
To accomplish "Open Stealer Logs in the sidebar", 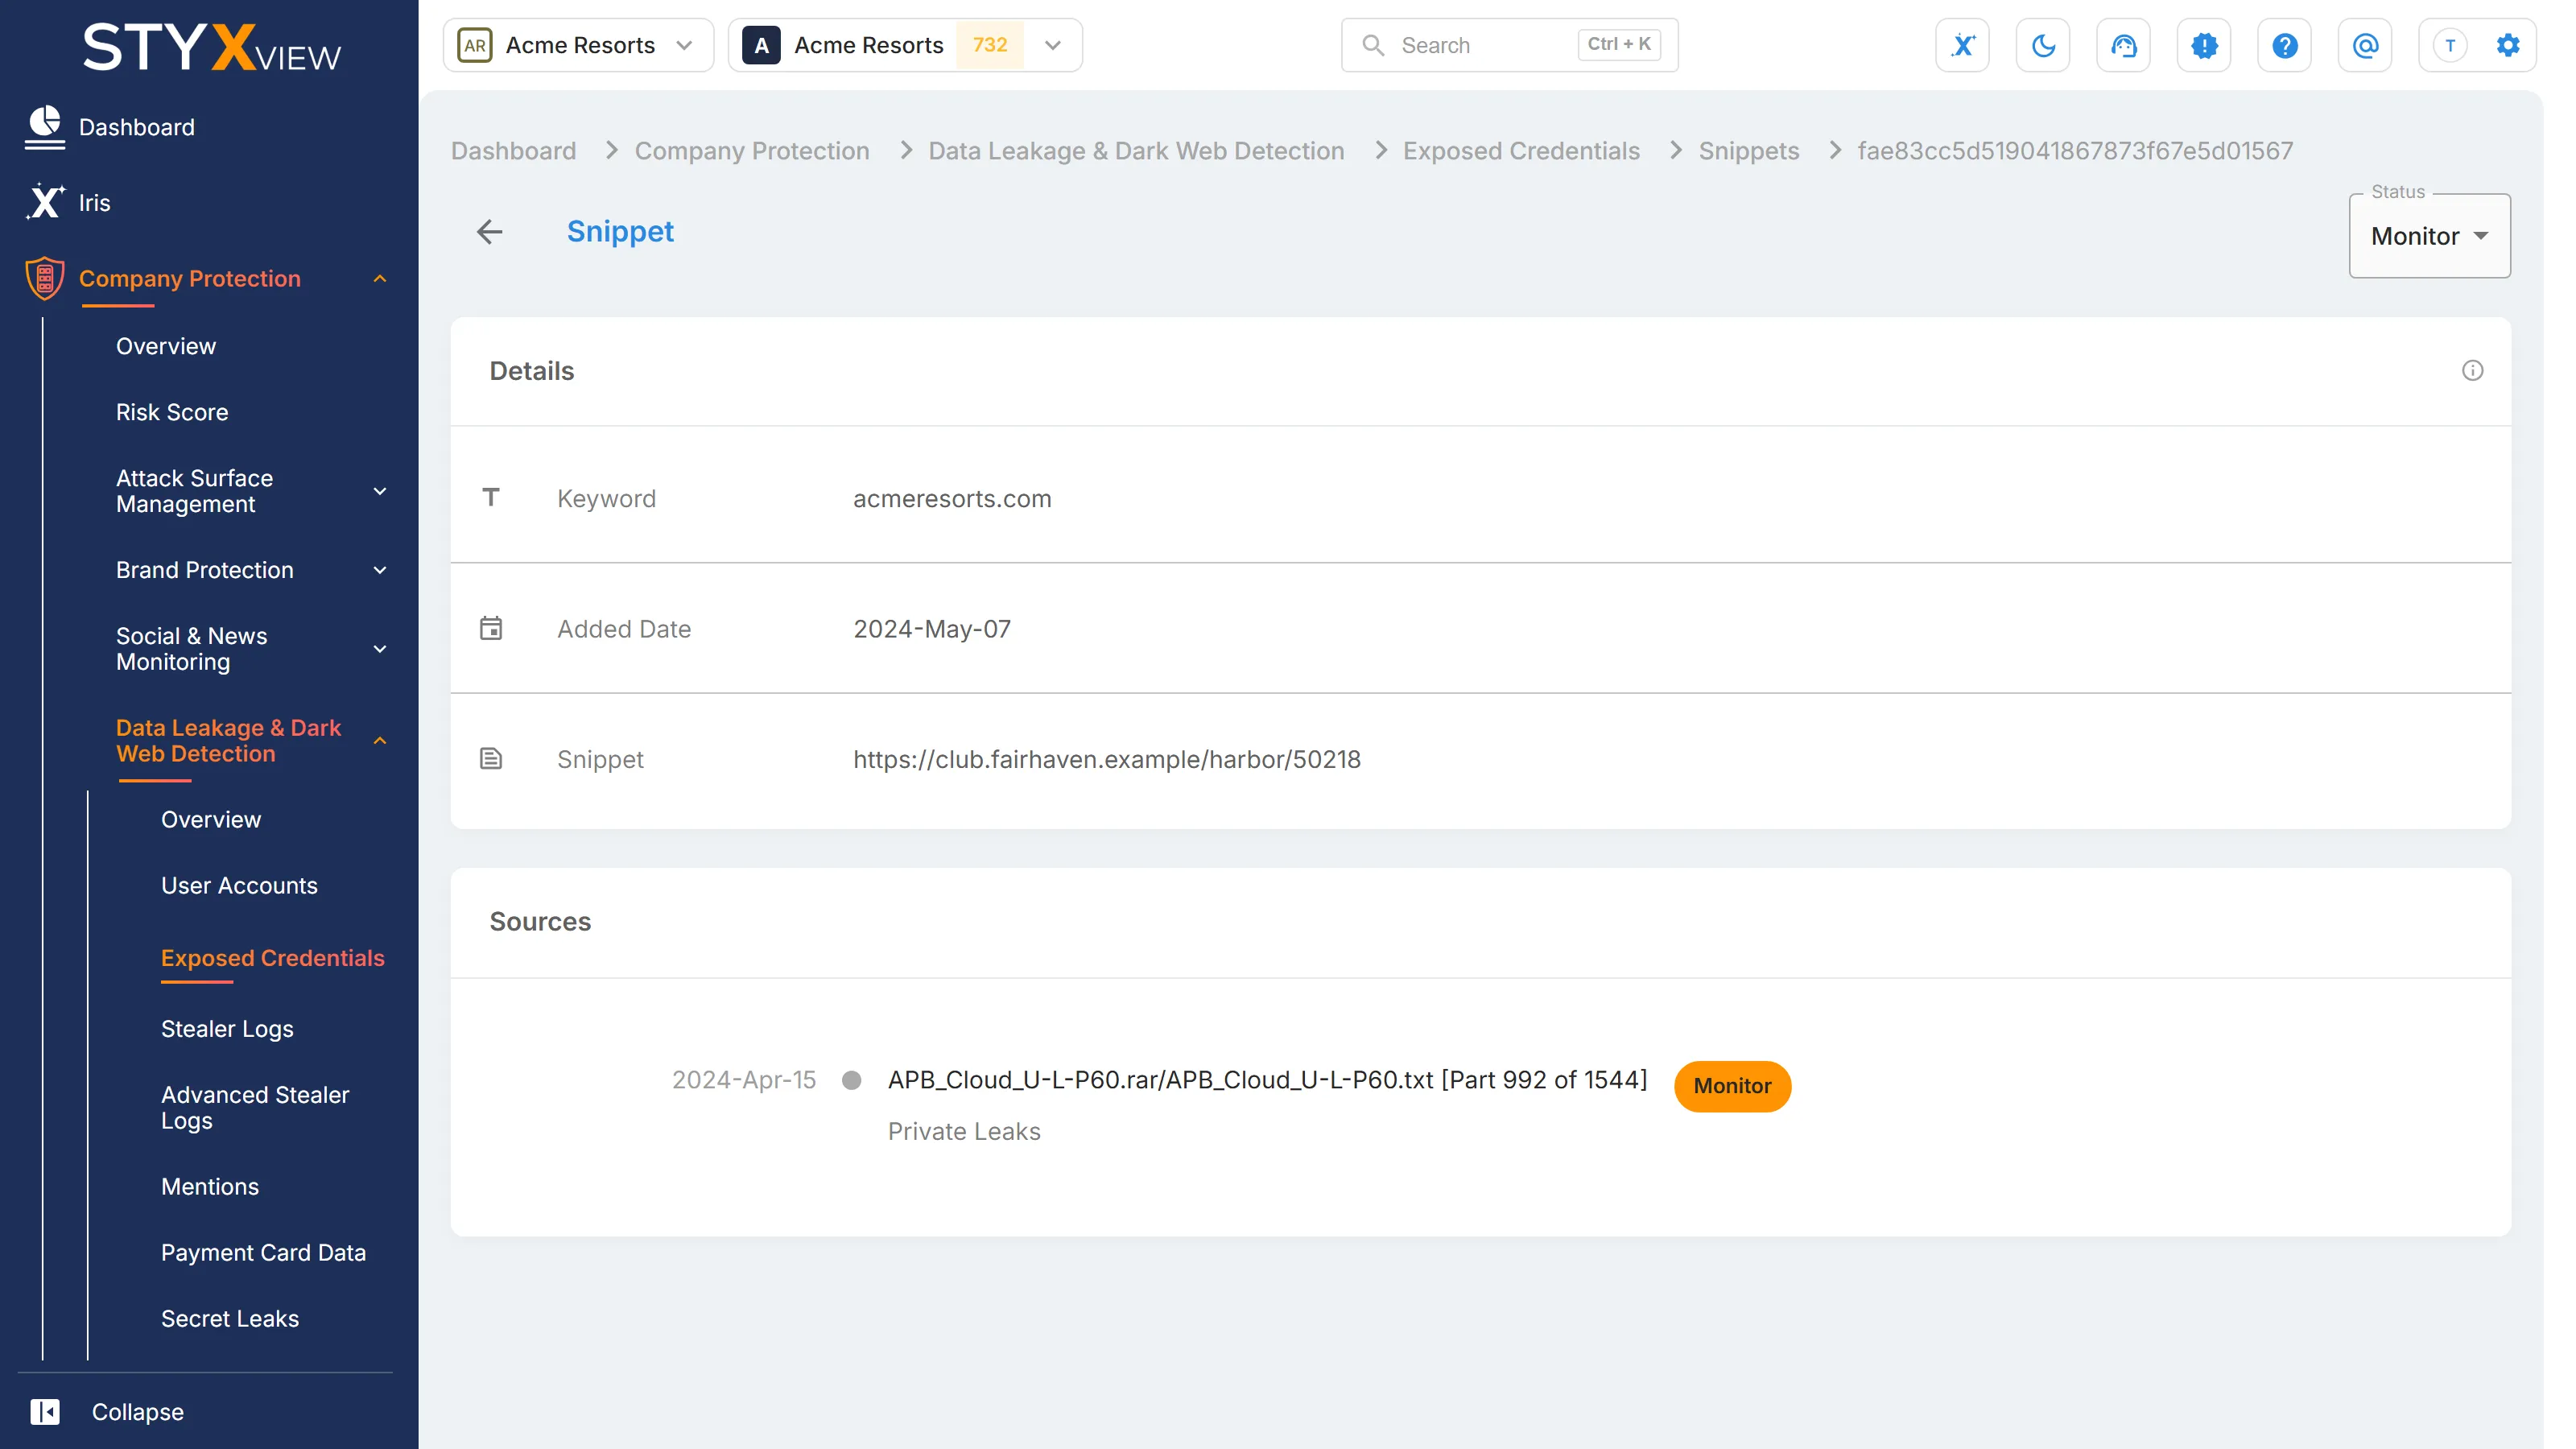I will pyautogui.click(x=227, y=1029).
